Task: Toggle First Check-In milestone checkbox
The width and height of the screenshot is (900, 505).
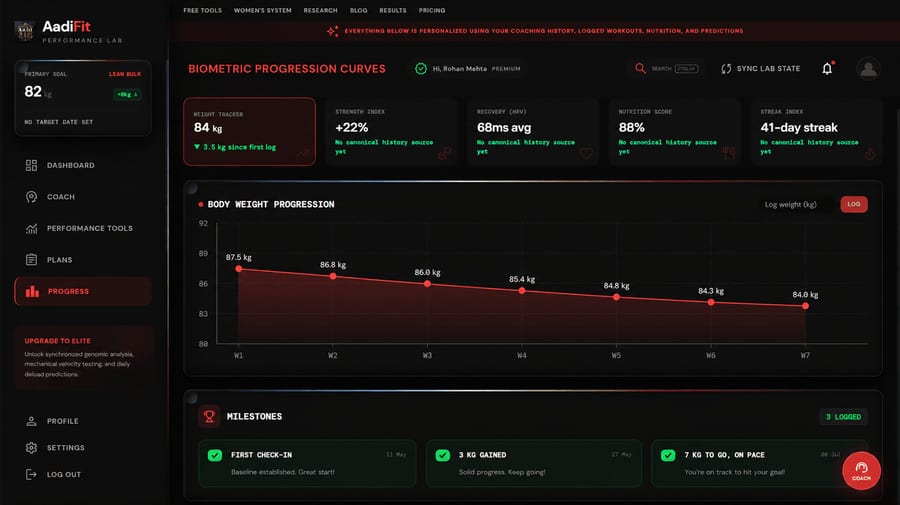Action: click(215, 455)
